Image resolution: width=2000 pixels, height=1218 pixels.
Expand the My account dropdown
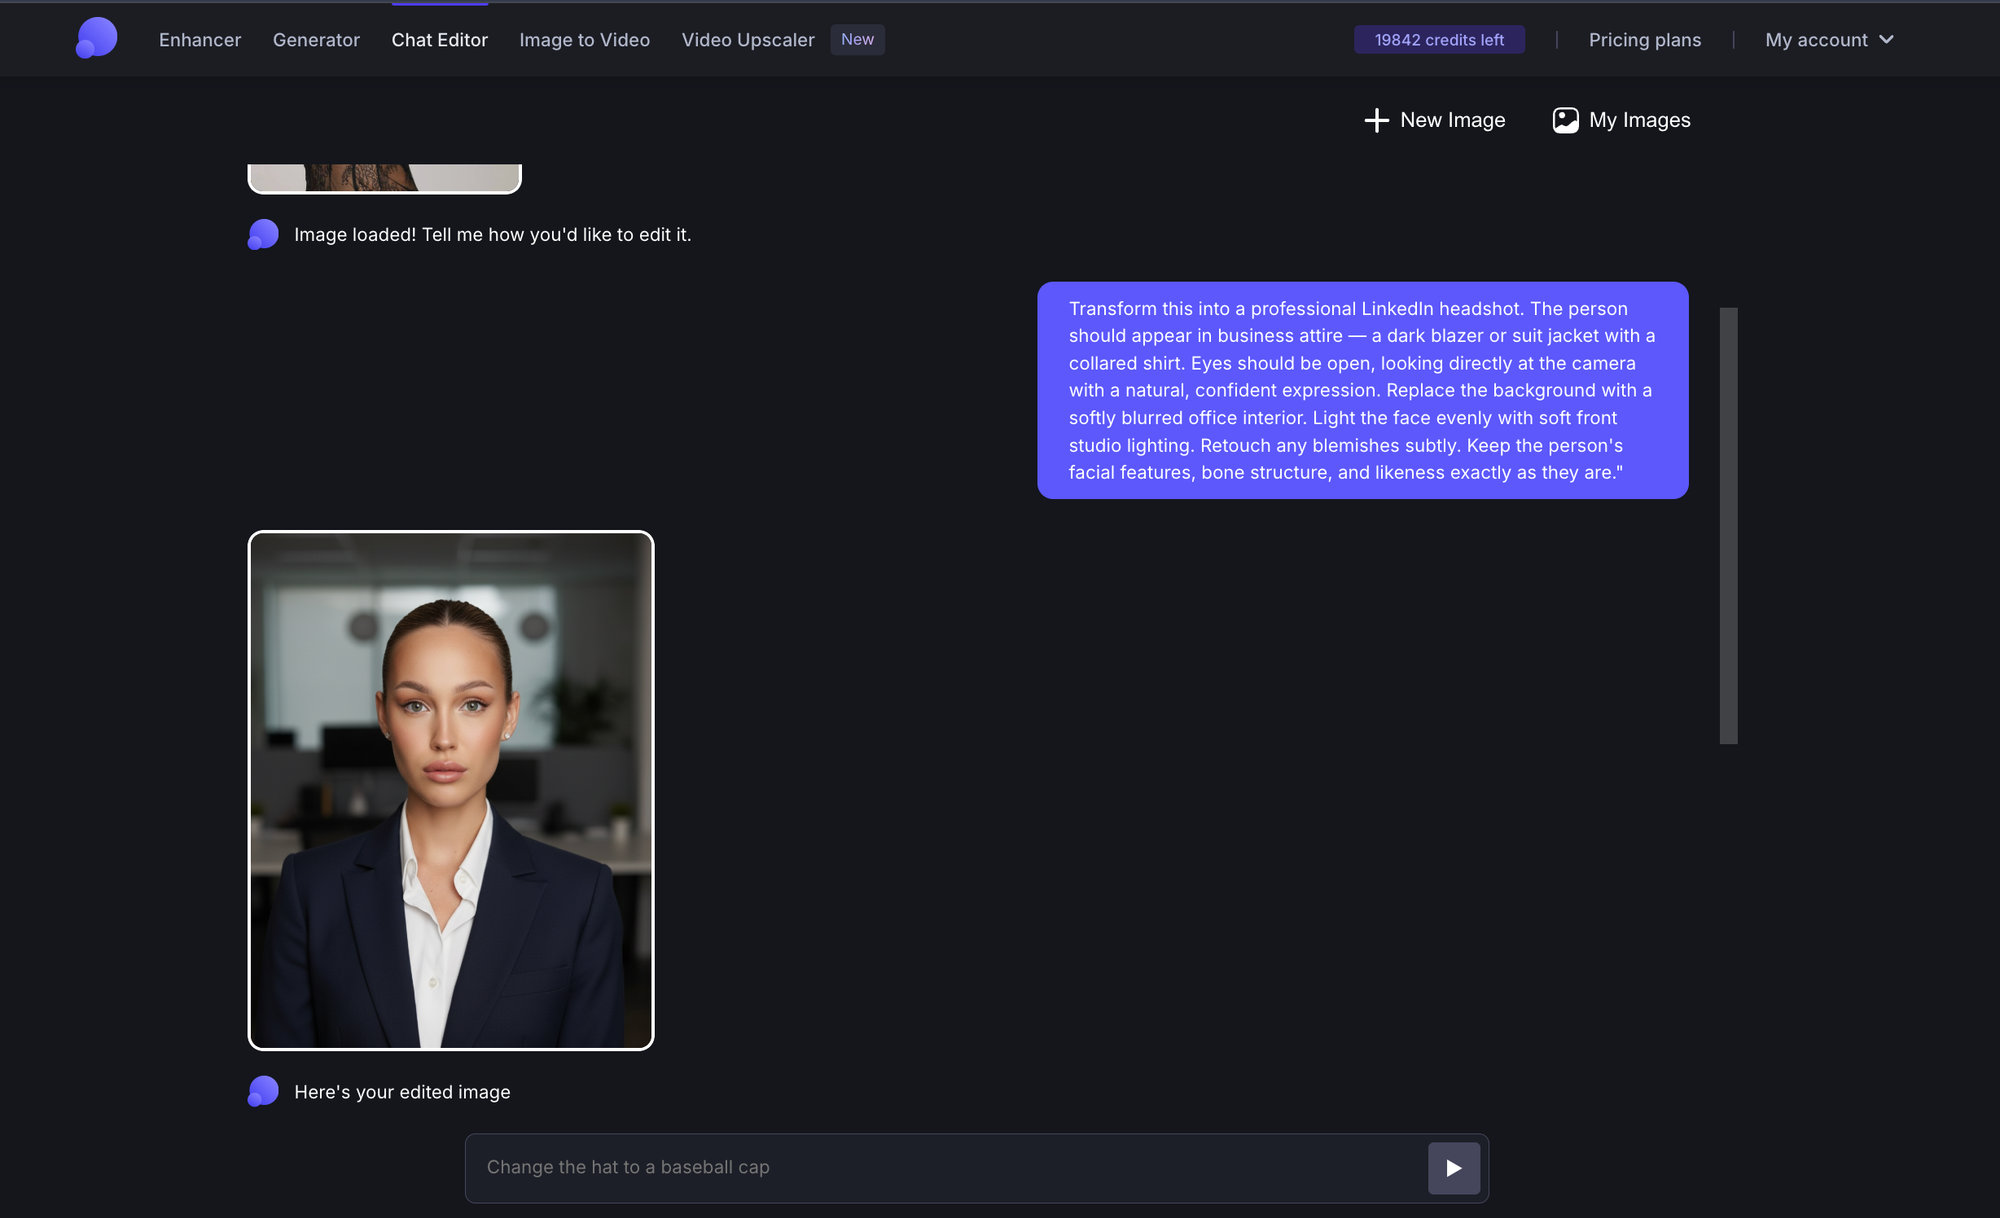1828,40
